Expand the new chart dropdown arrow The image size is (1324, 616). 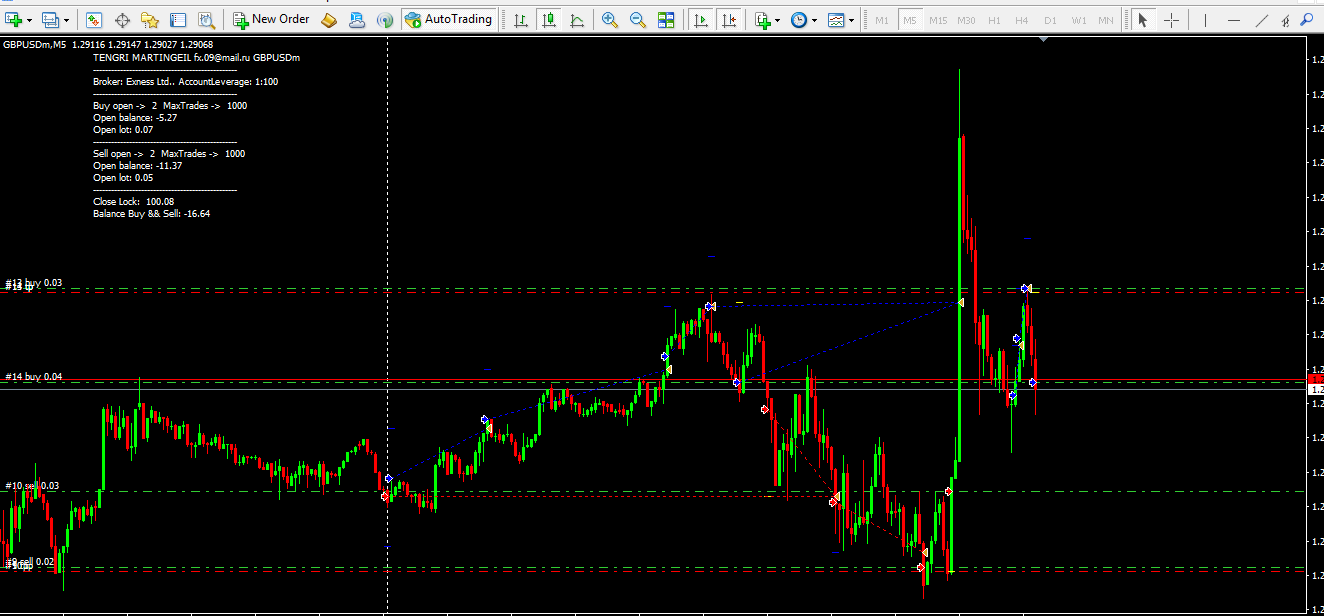[30, 20]
